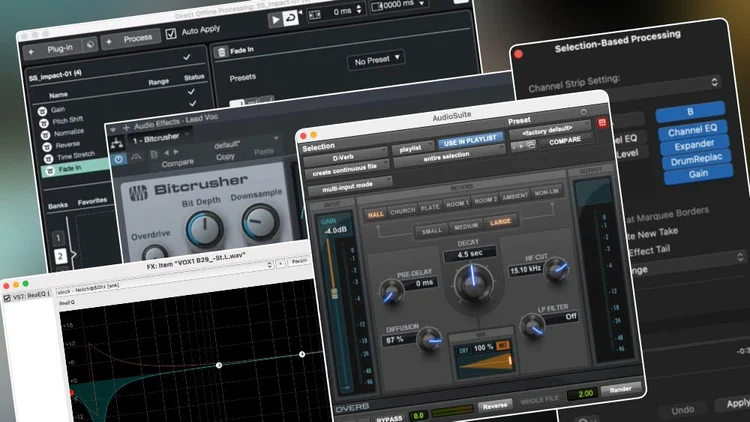Go to next preset arrow in Bitcrusher
Screen dimensions: 750x422
coord(176,152)
